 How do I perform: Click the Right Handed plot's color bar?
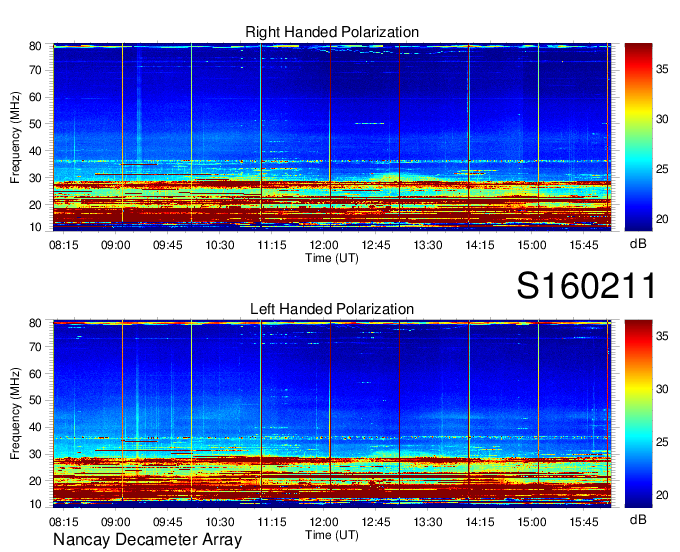coord(638,137)
